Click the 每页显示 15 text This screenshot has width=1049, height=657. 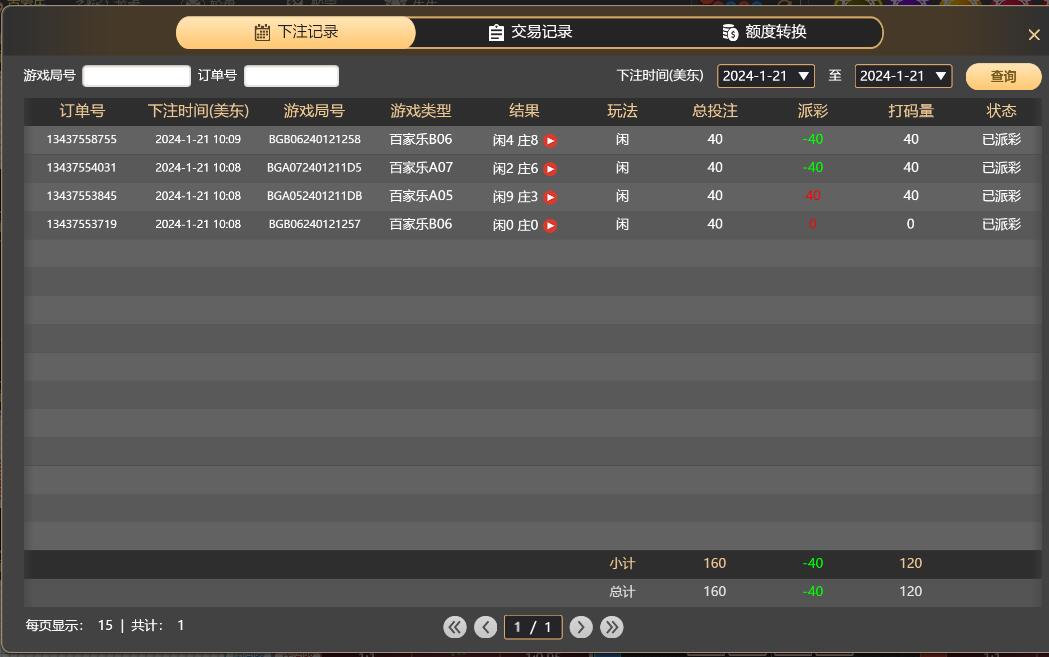click(69, 626)
